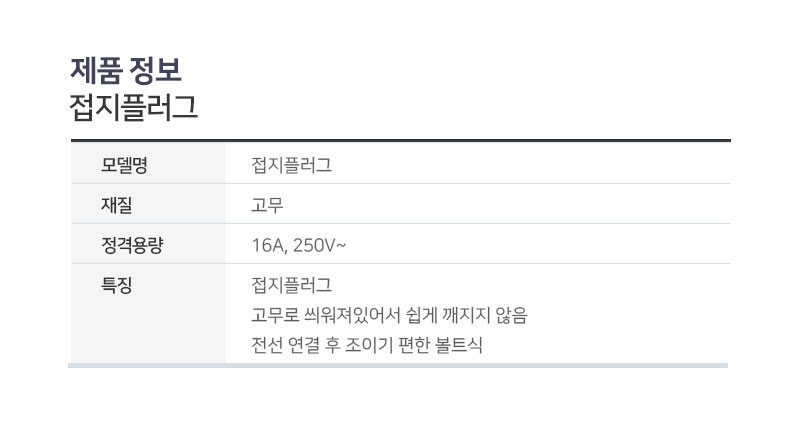Click the 접지플러그 model name value
Screen dimensions: 800x436
coord(291,165)
